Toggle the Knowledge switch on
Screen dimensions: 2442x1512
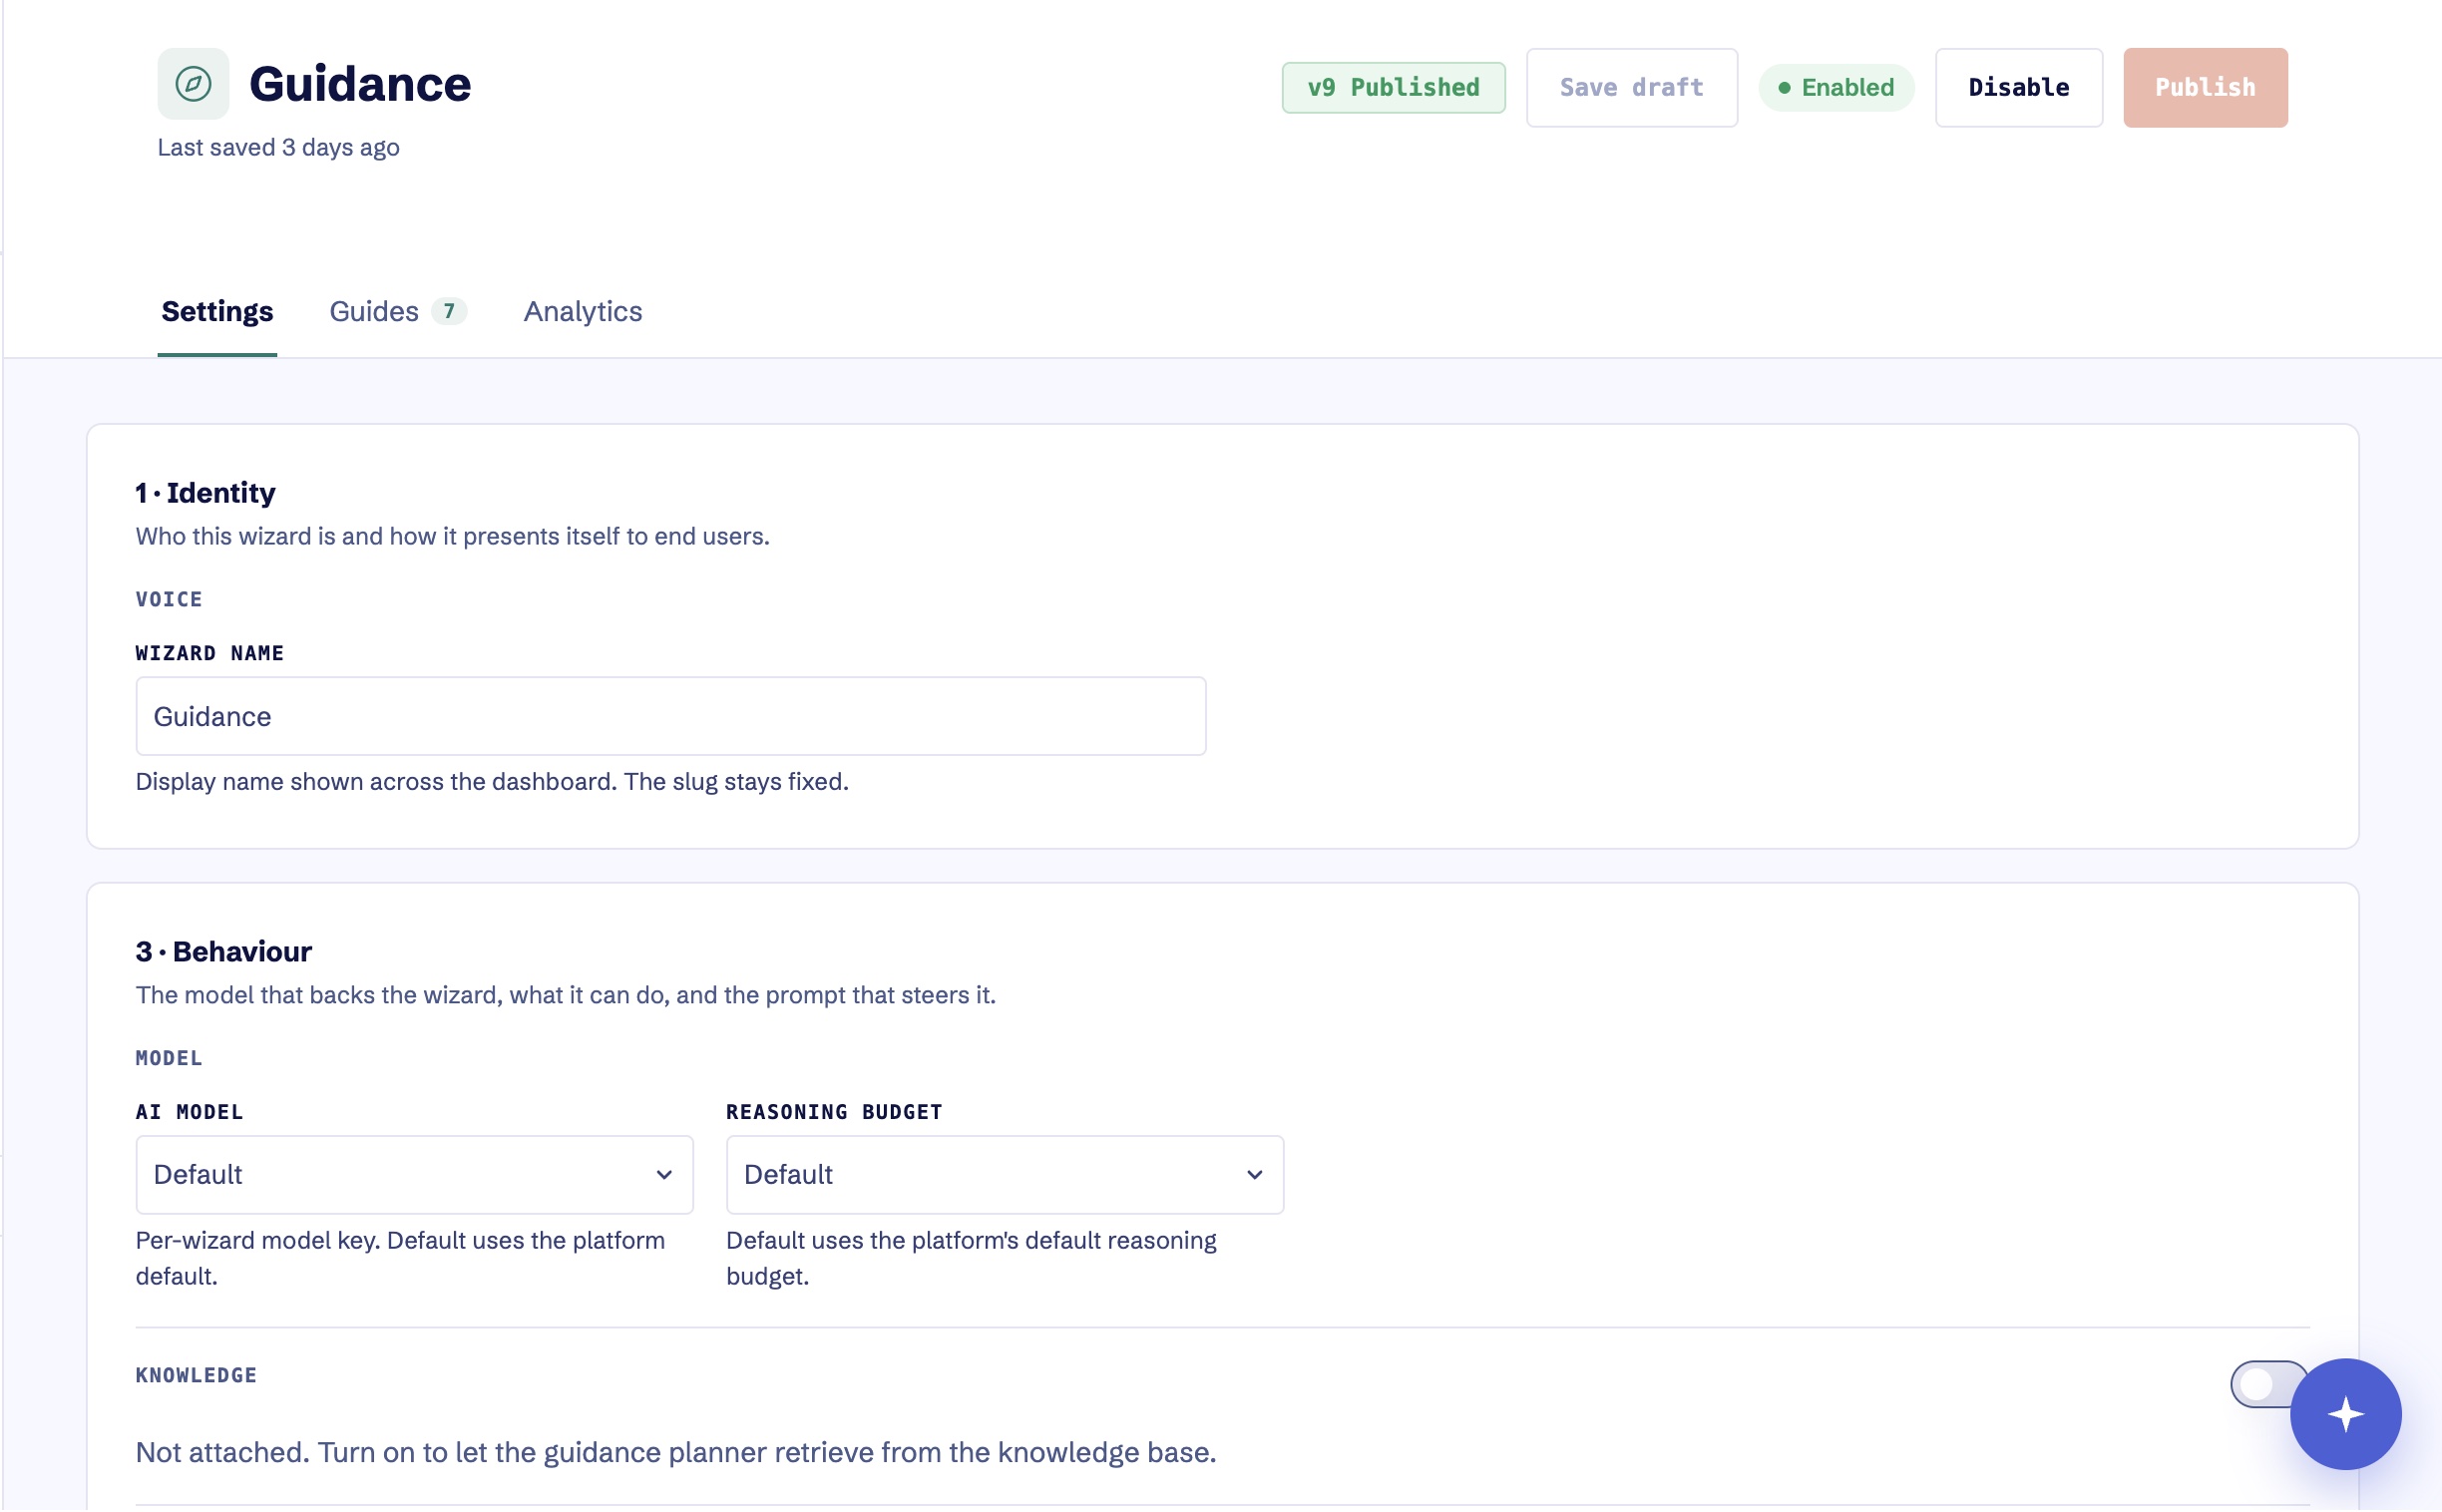tap(2268, 1383)
